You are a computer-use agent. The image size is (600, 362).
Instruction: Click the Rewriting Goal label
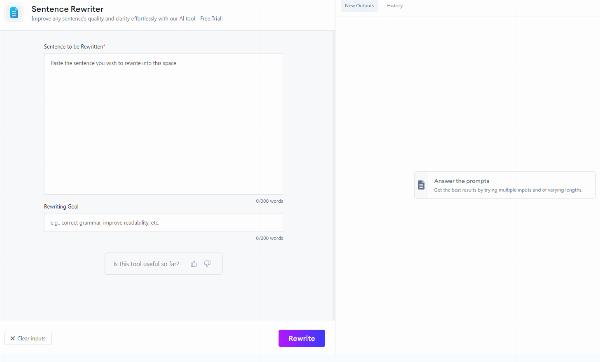[61, 207]
